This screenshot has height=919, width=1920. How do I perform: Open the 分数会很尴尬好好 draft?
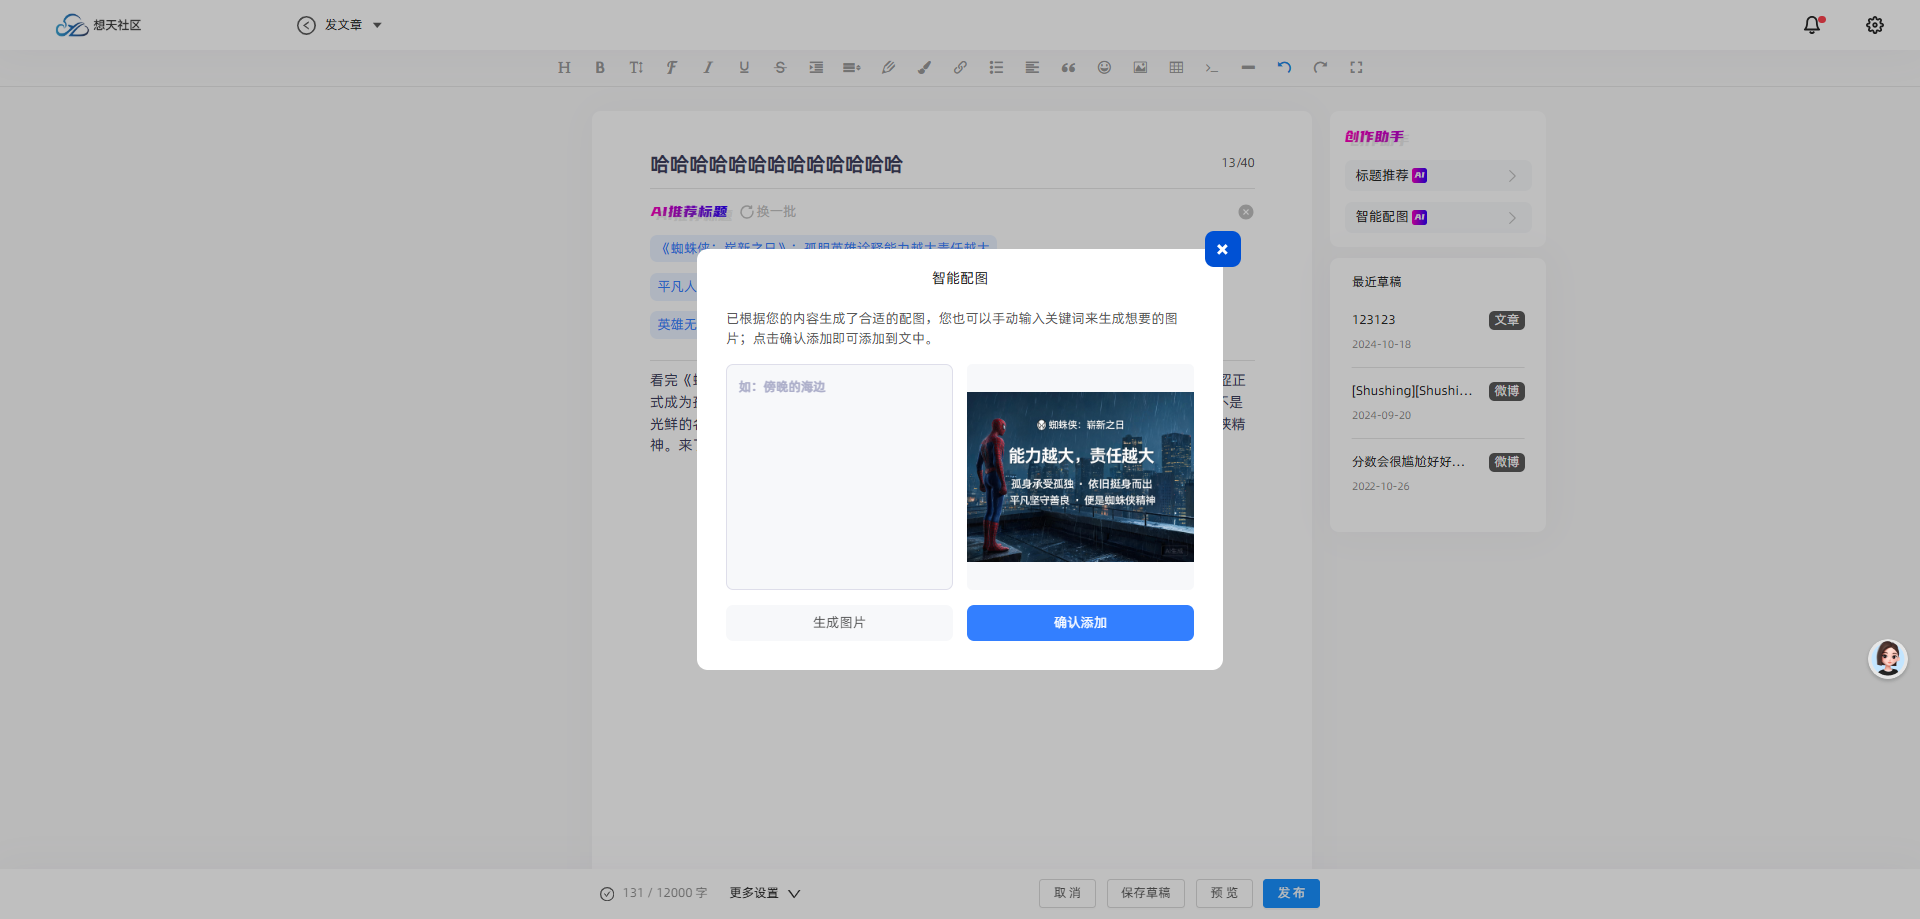[x=1408, y=462]
